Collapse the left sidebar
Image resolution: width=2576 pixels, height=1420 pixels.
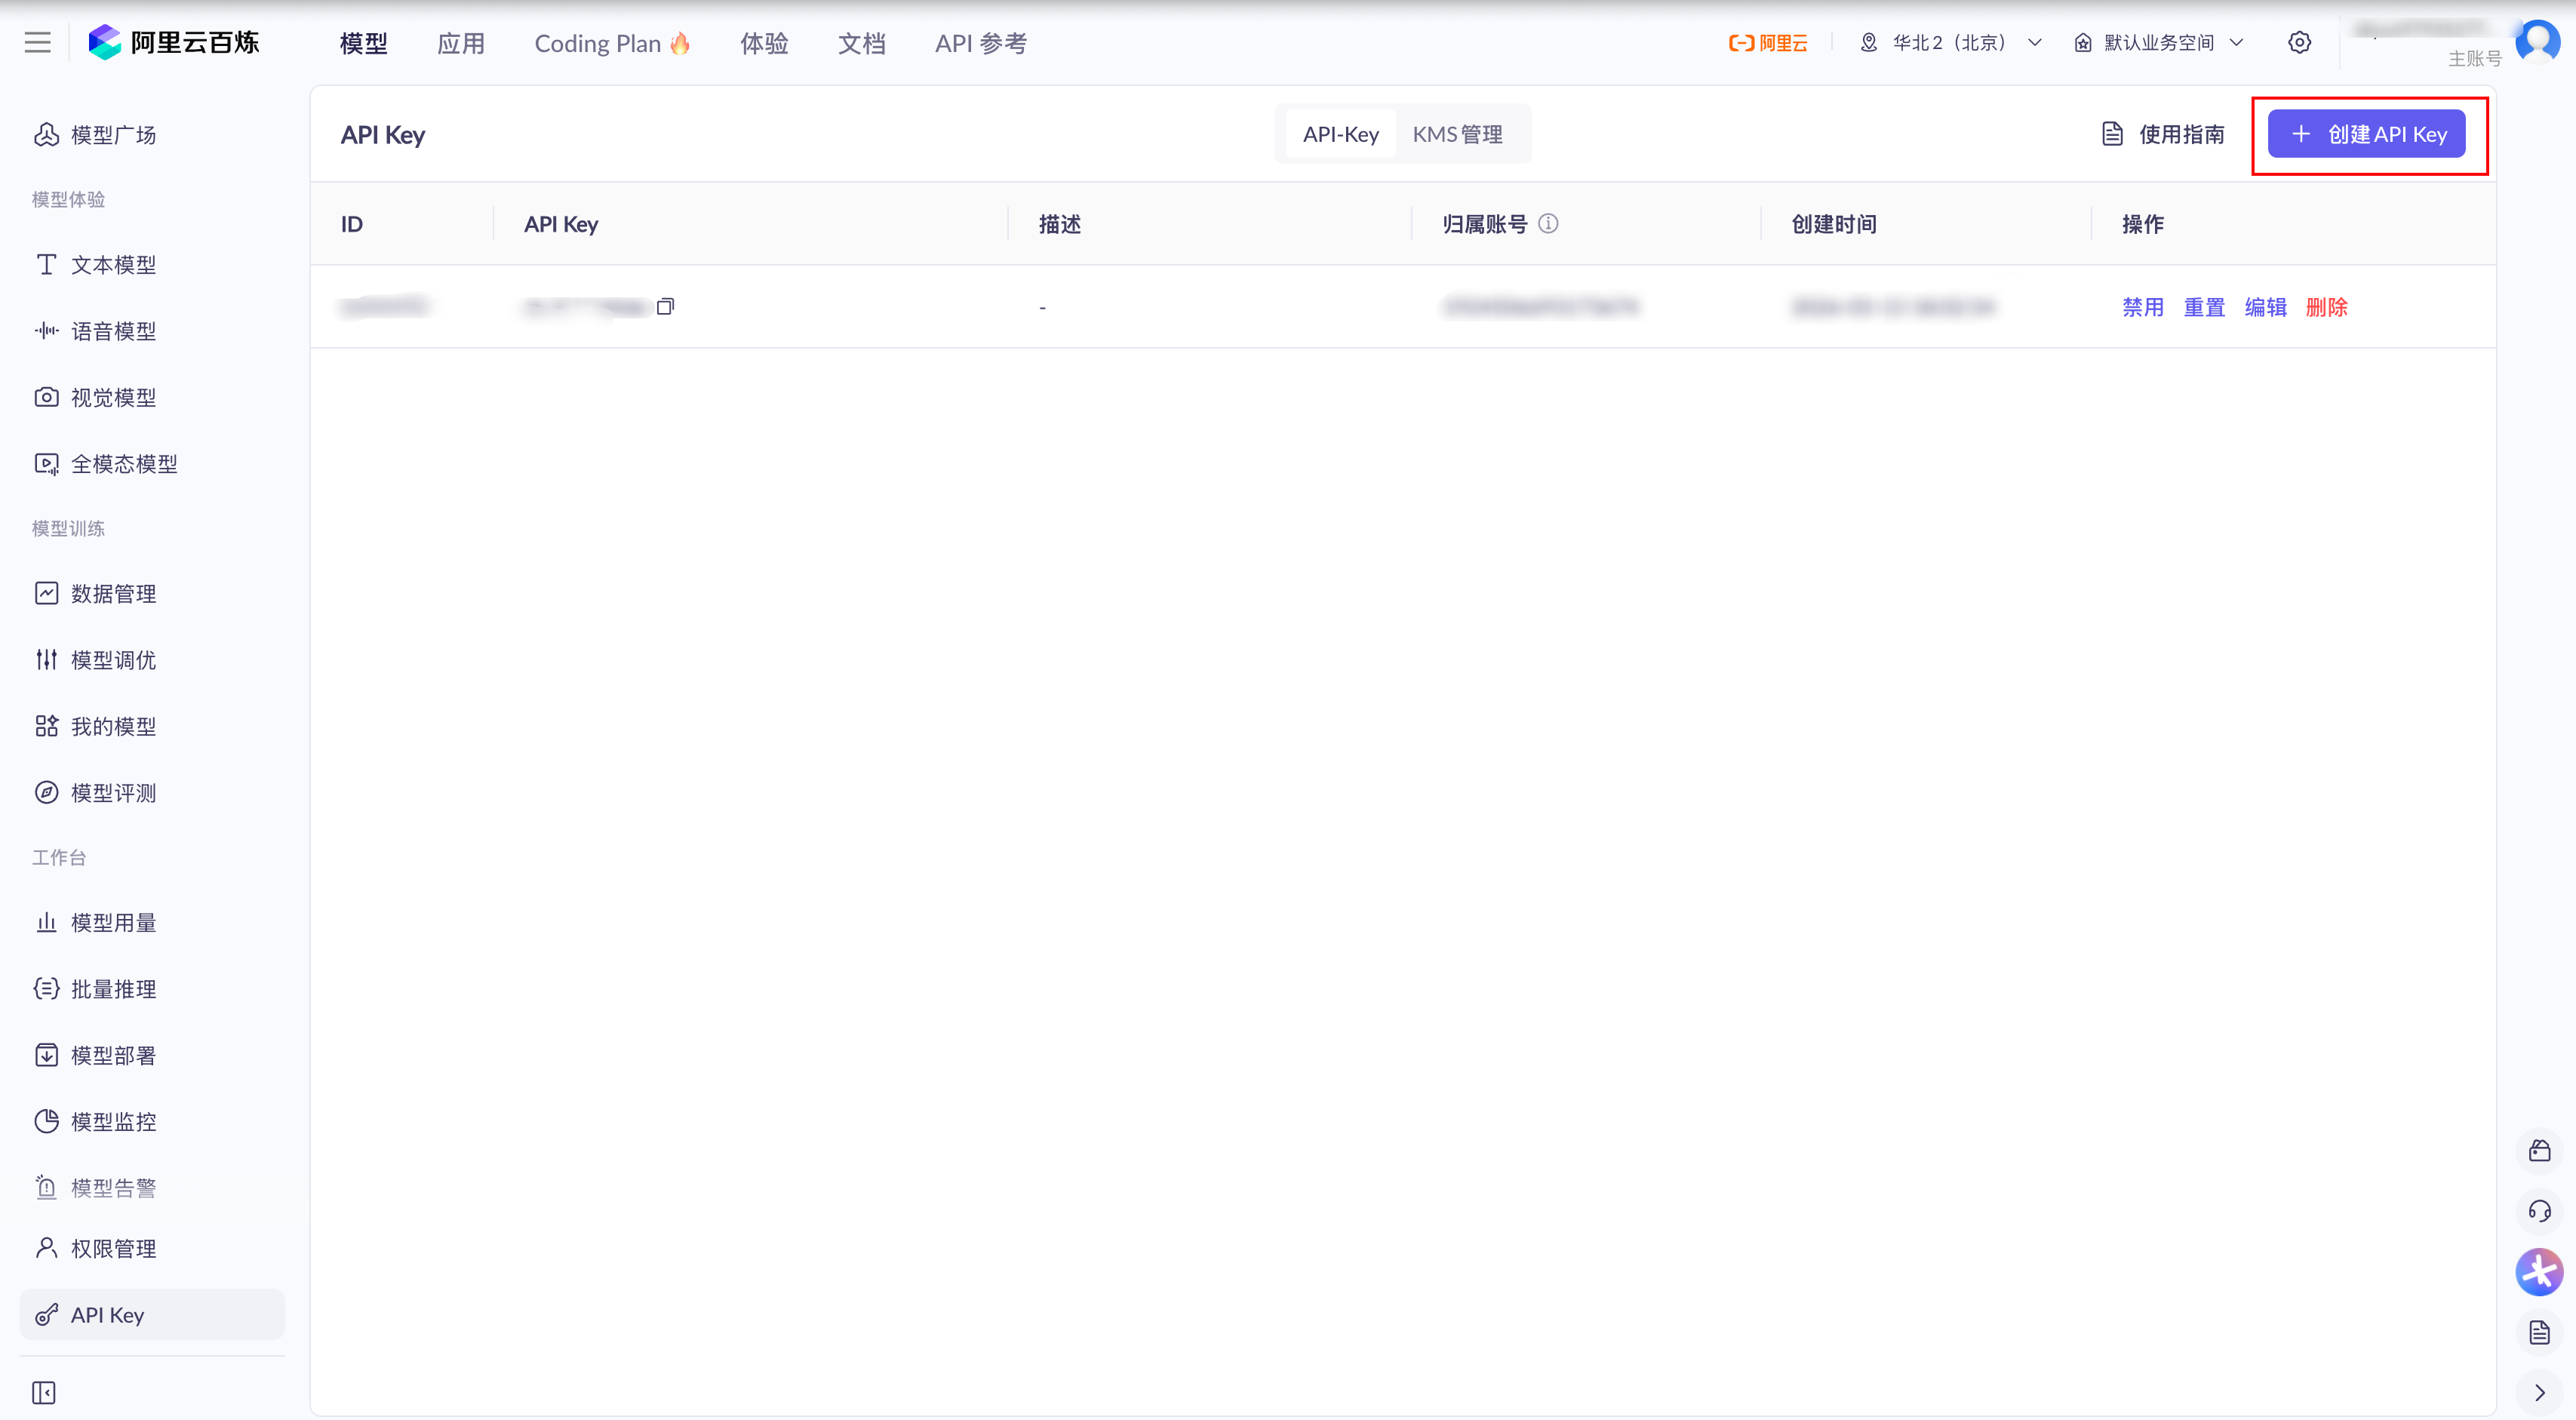pos(44,1392)
